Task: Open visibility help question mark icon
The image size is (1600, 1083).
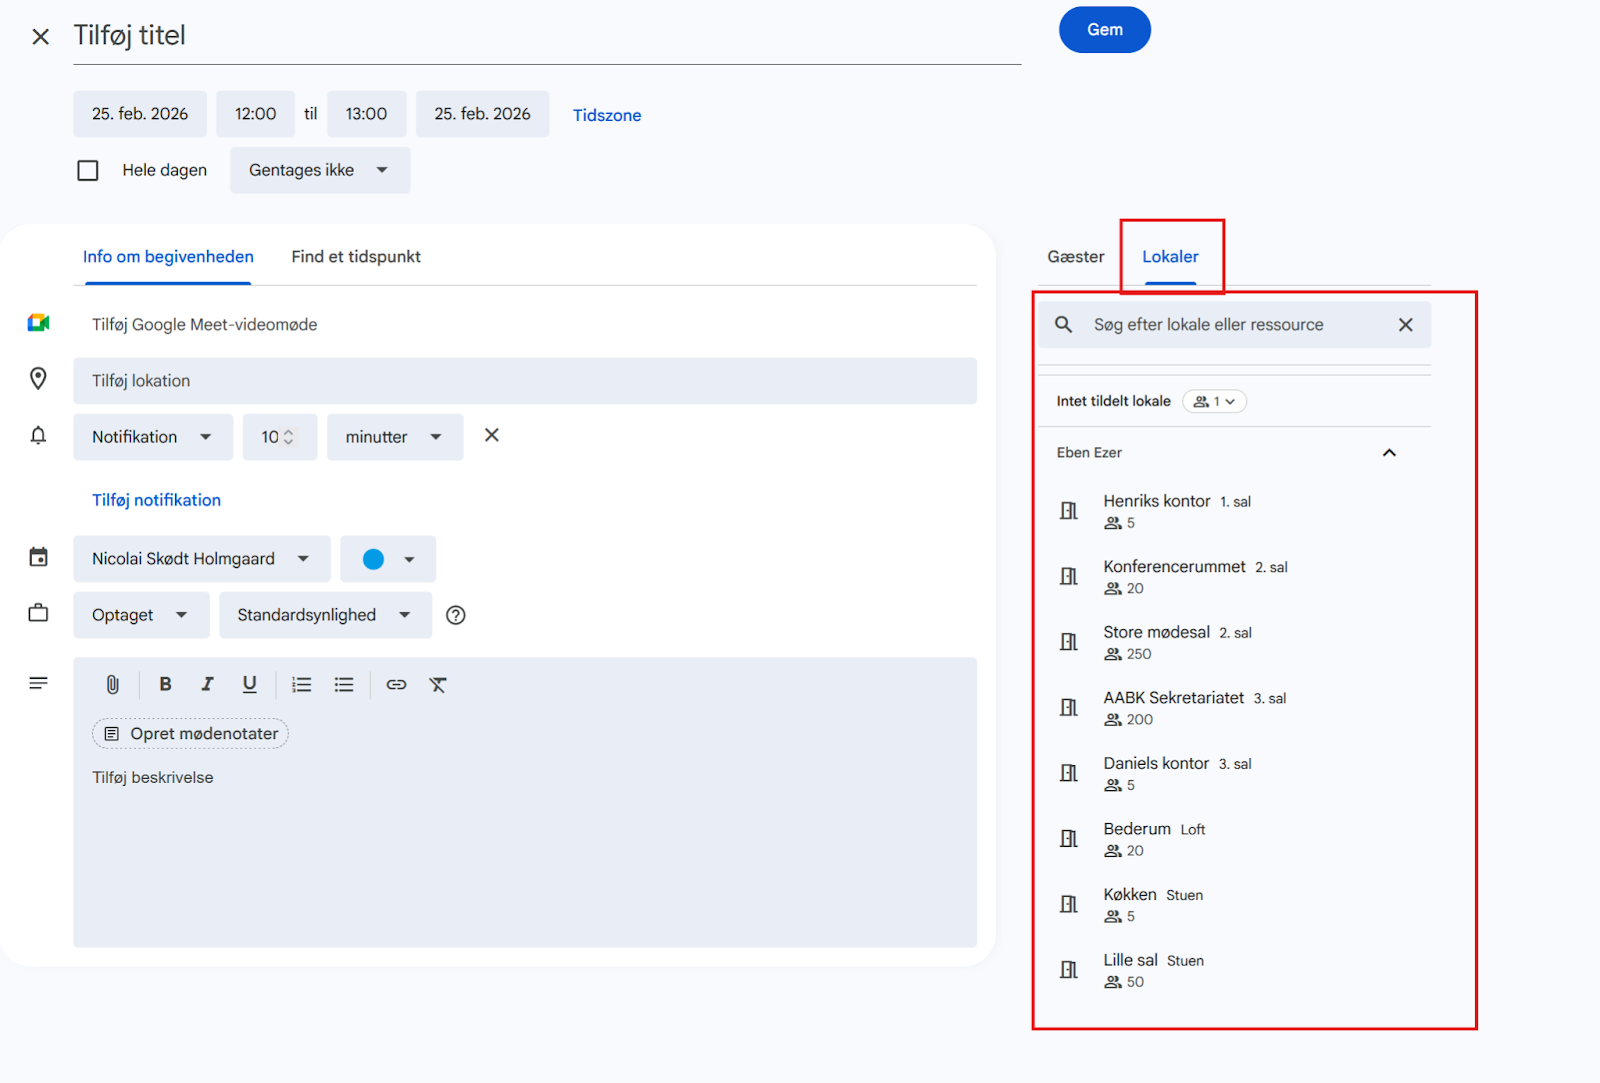Action: [456, 616]
